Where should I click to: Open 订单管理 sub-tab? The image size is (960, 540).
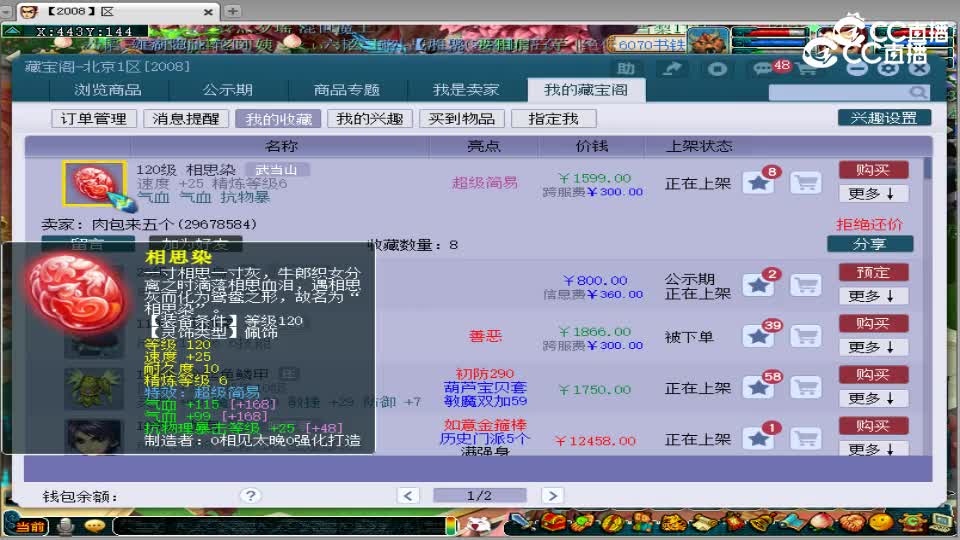pyautogui.click(x=94, y=119)
